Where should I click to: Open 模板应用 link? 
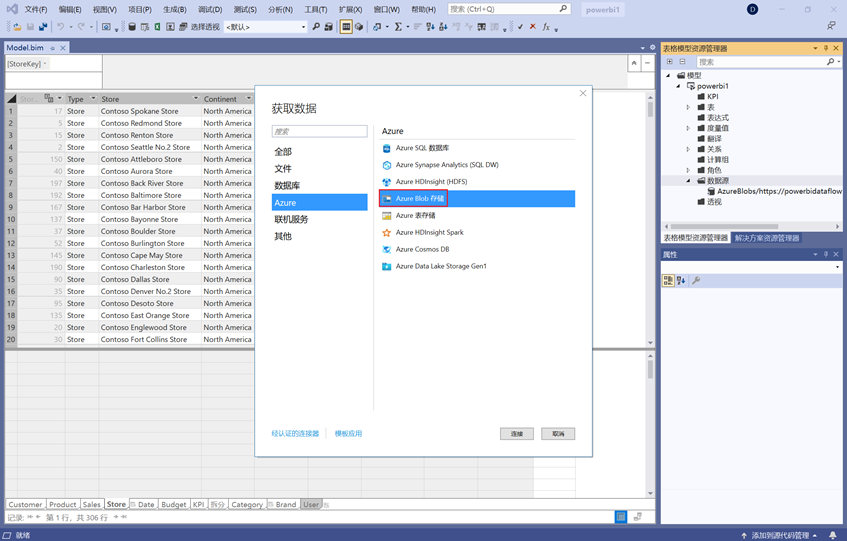tap(348, 434)
